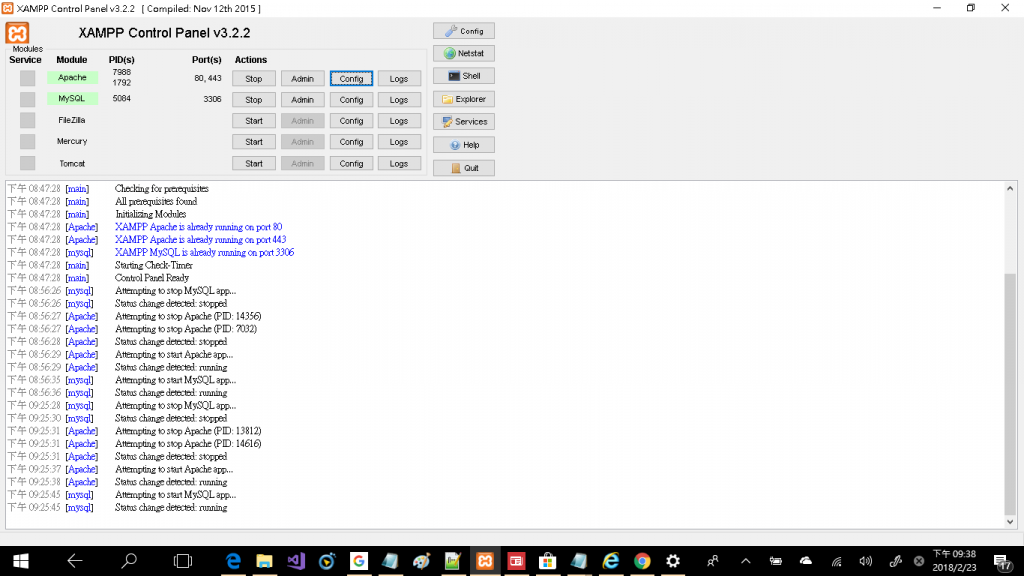Quit the XAMPP Control Panel

(x=464, y=168)
